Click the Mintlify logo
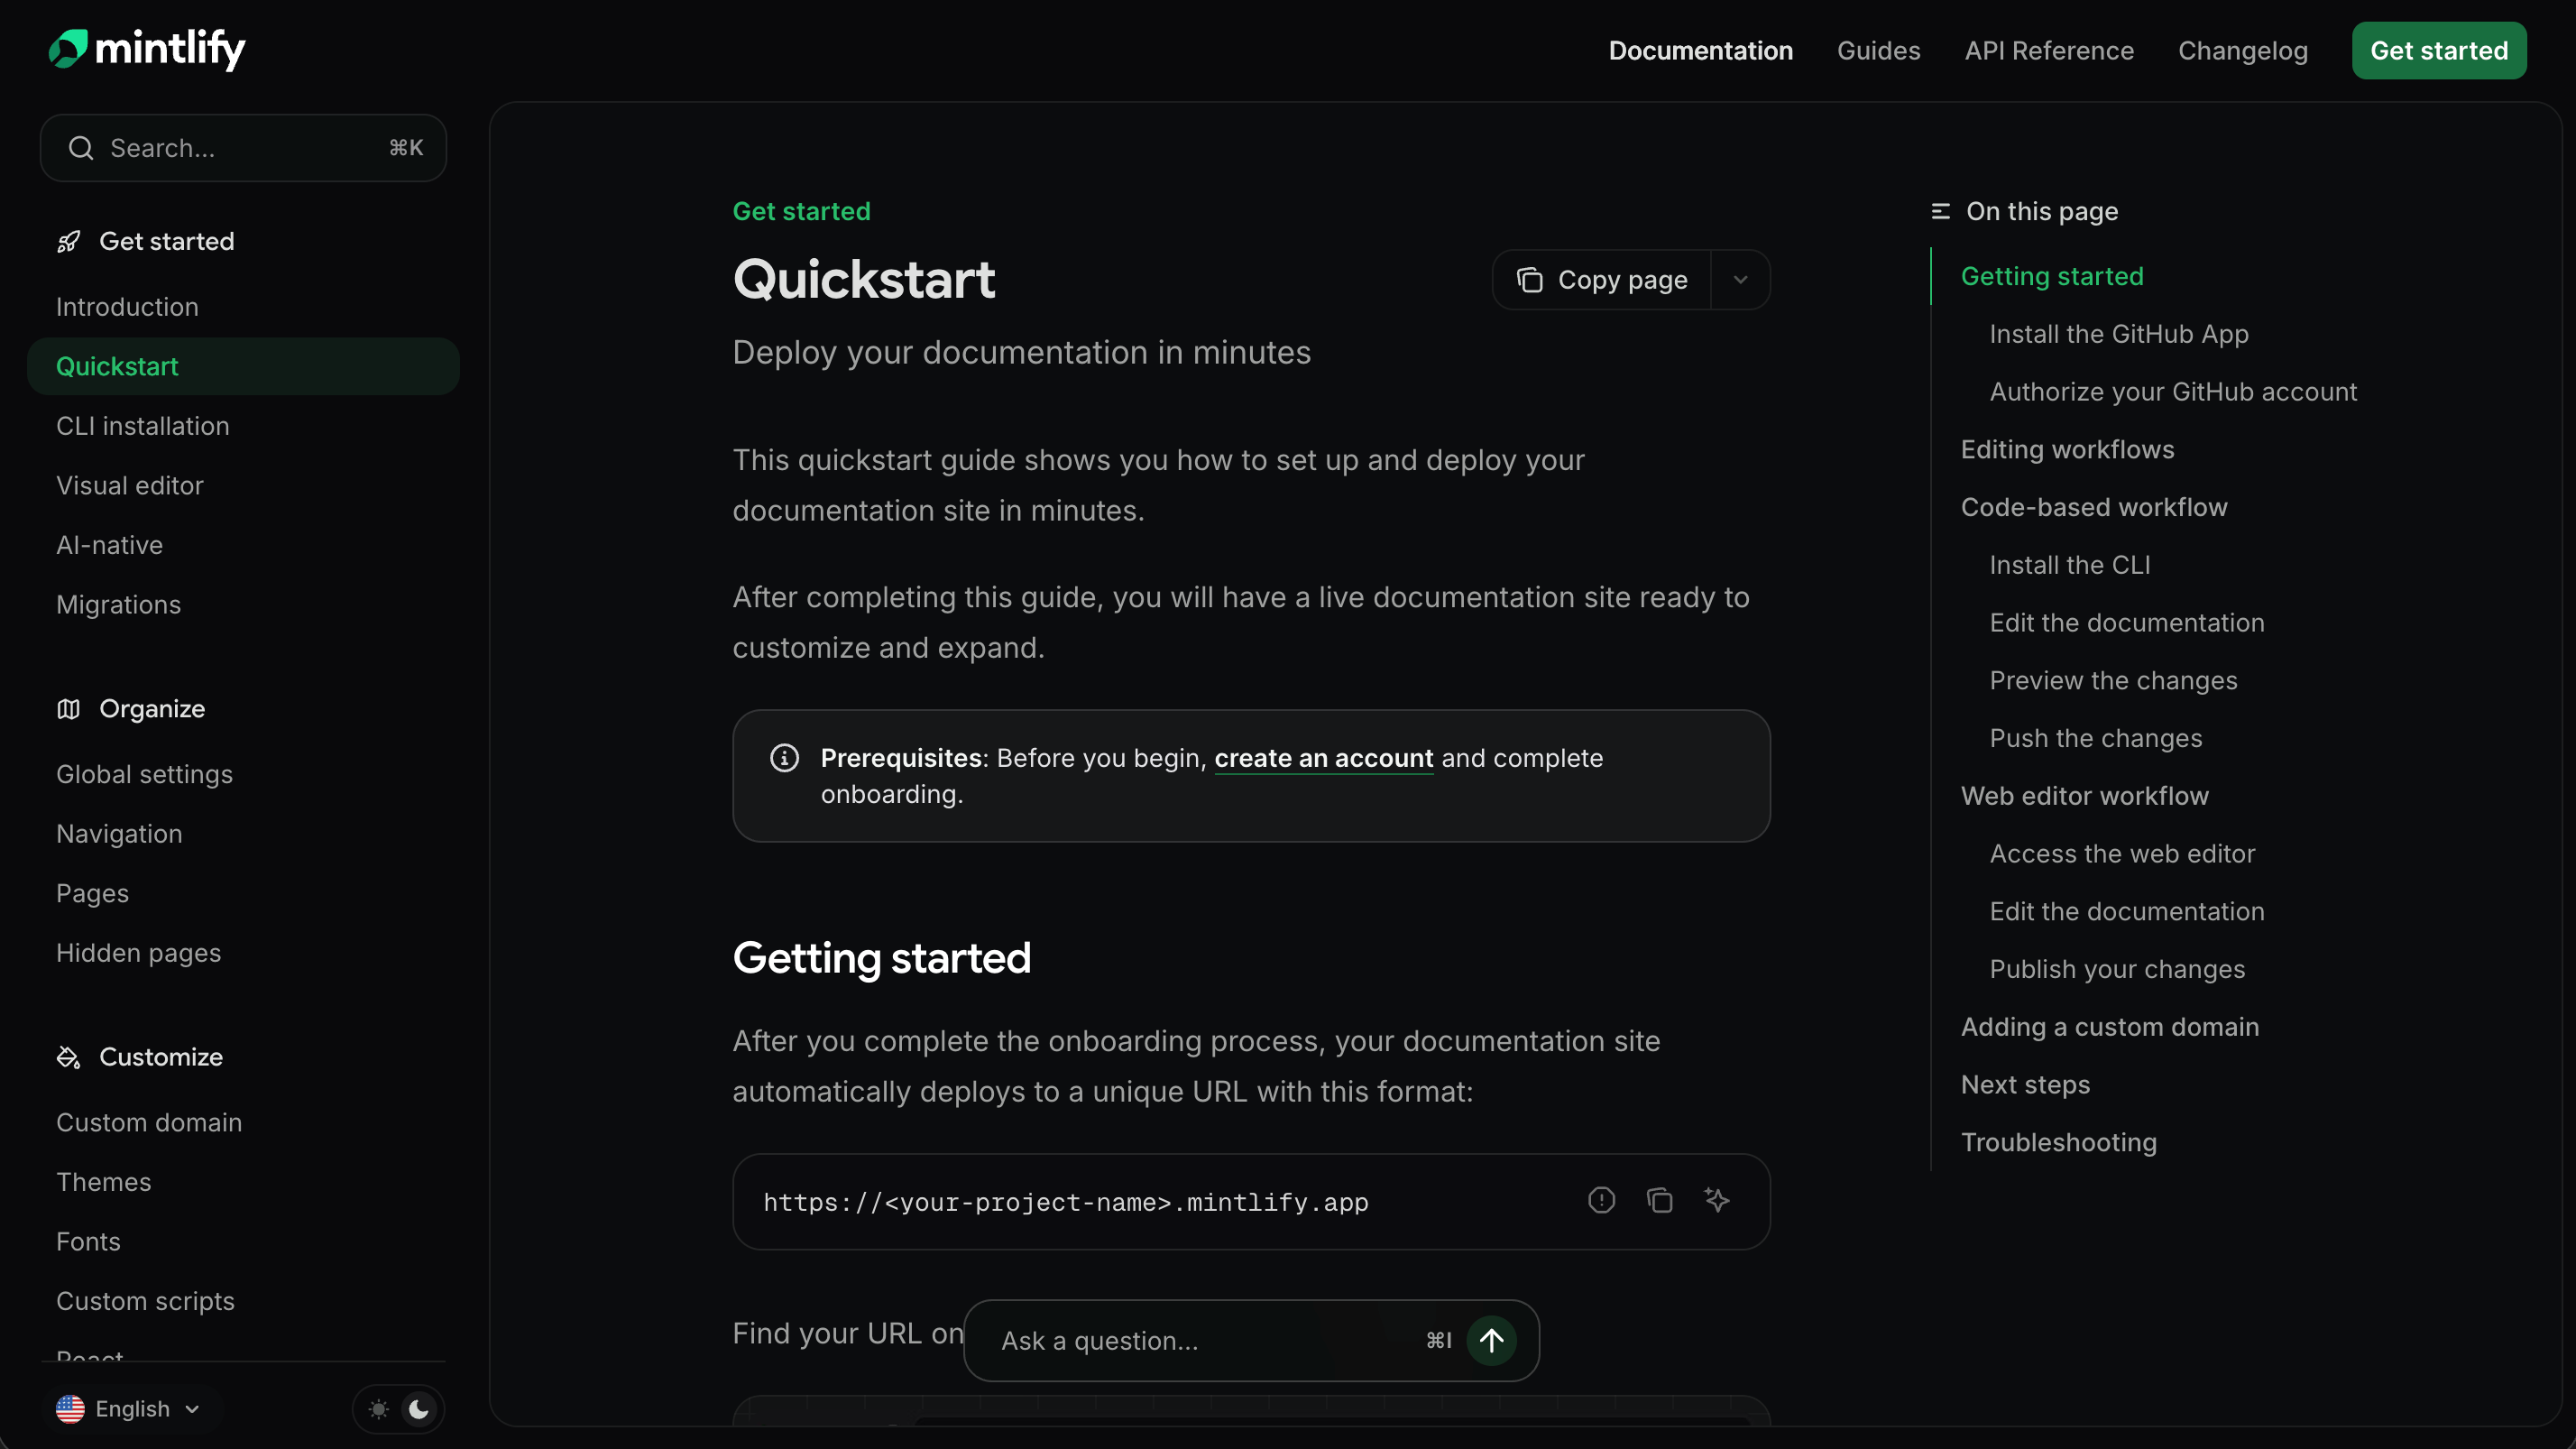Image resolution: width=2576 pixels, height=1449 pixels. click(x=146, y=50)
